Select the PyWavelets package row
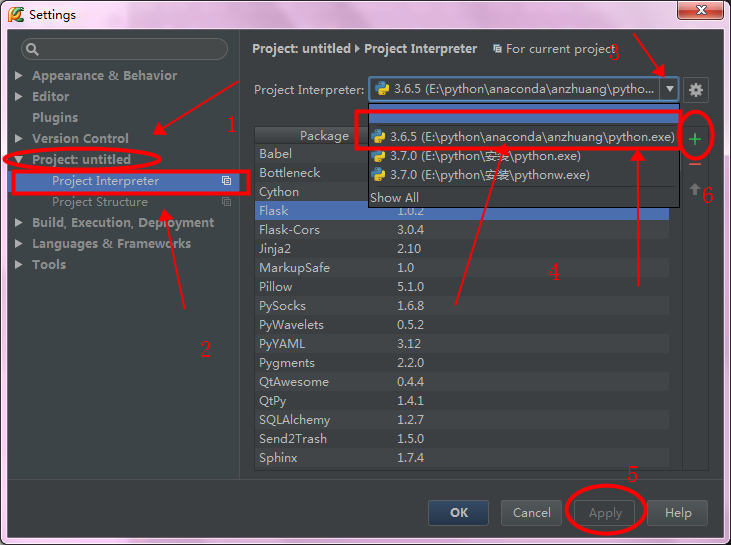The image size is (731, 545). pyautogui.click(x=462, y=324)
